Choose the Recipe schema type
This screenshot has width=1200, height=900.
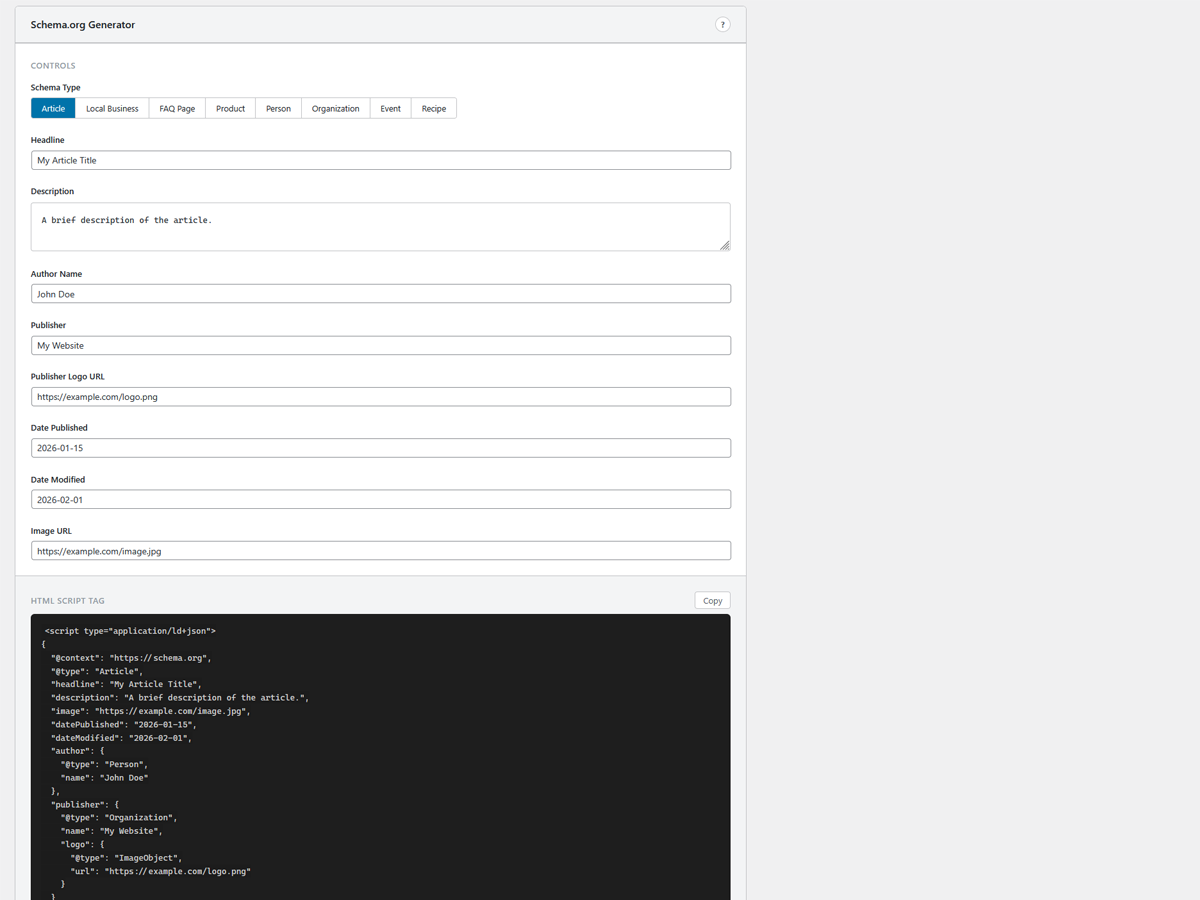coord(433,108)
